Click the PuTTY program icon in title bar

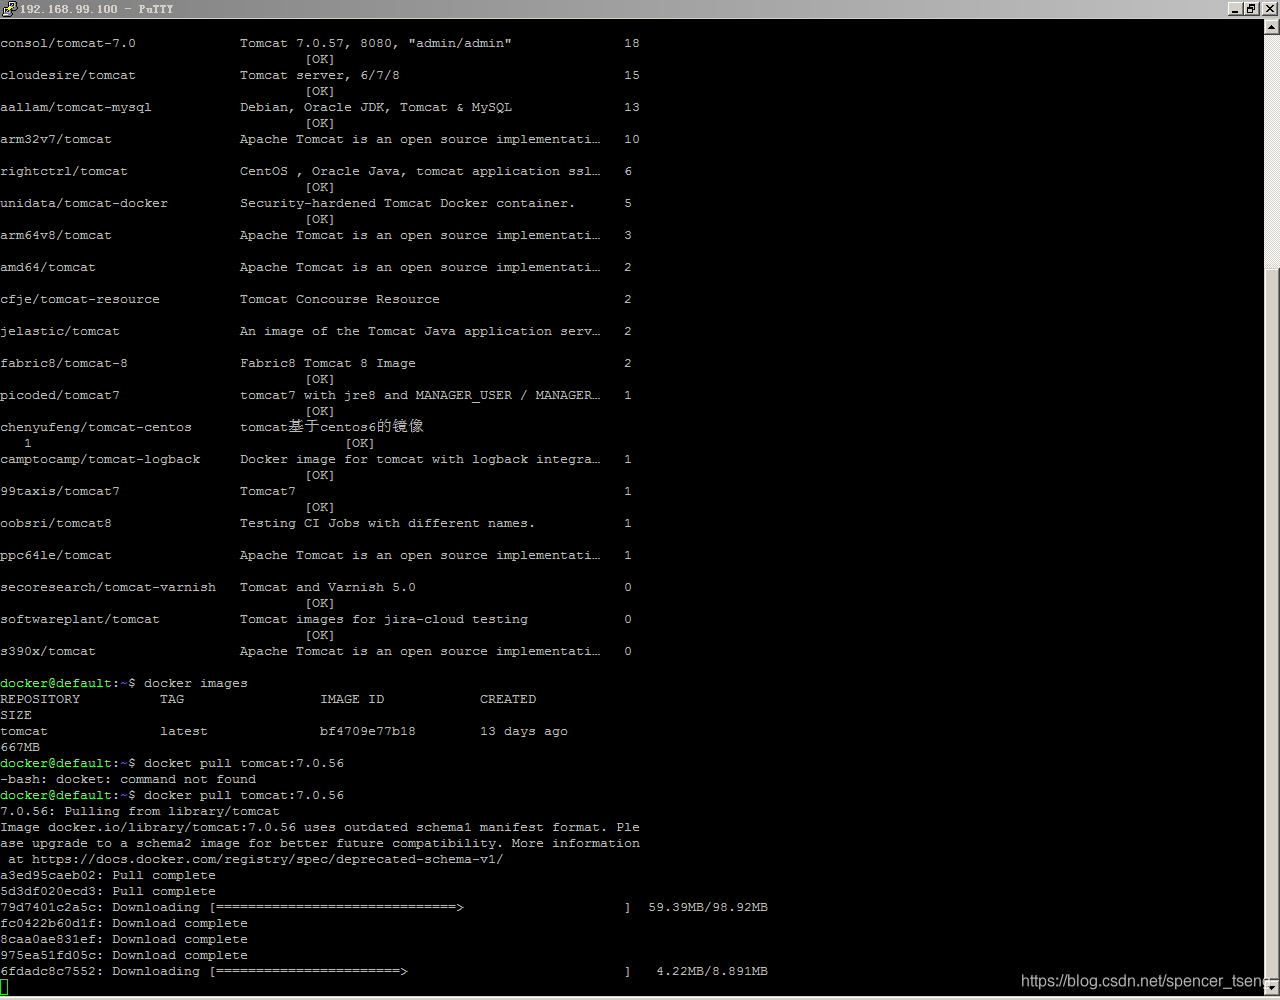8,9
